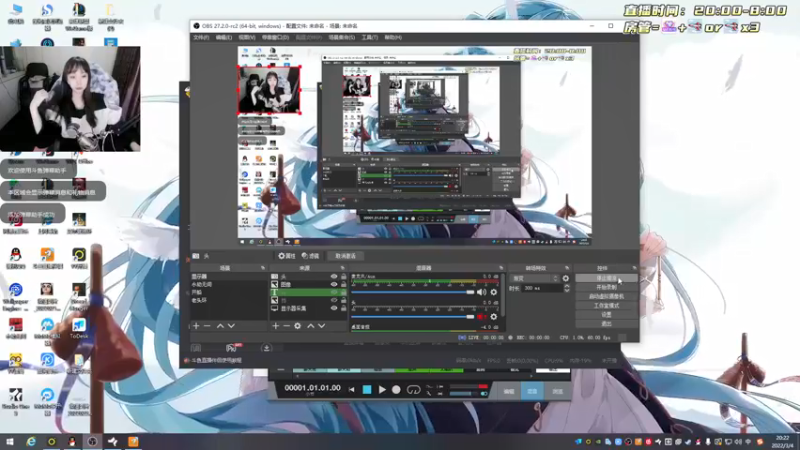Pop out the Sources dock panel icon
The height and width of the screenshot is (450, 800).
(342, 268)
